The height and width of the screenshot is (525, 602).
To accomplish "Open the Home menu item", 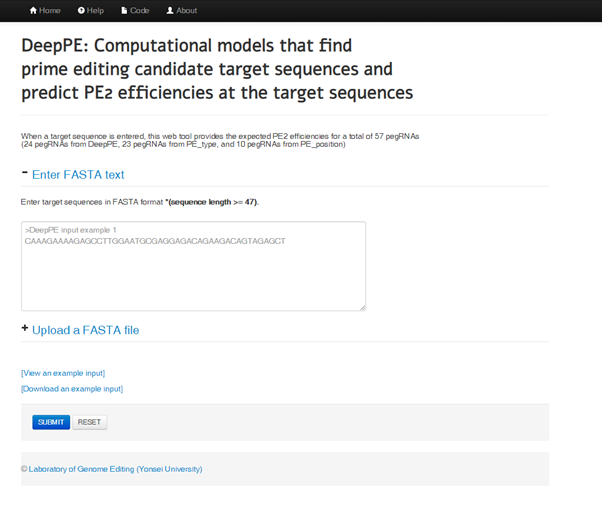I will click(49, 11).
